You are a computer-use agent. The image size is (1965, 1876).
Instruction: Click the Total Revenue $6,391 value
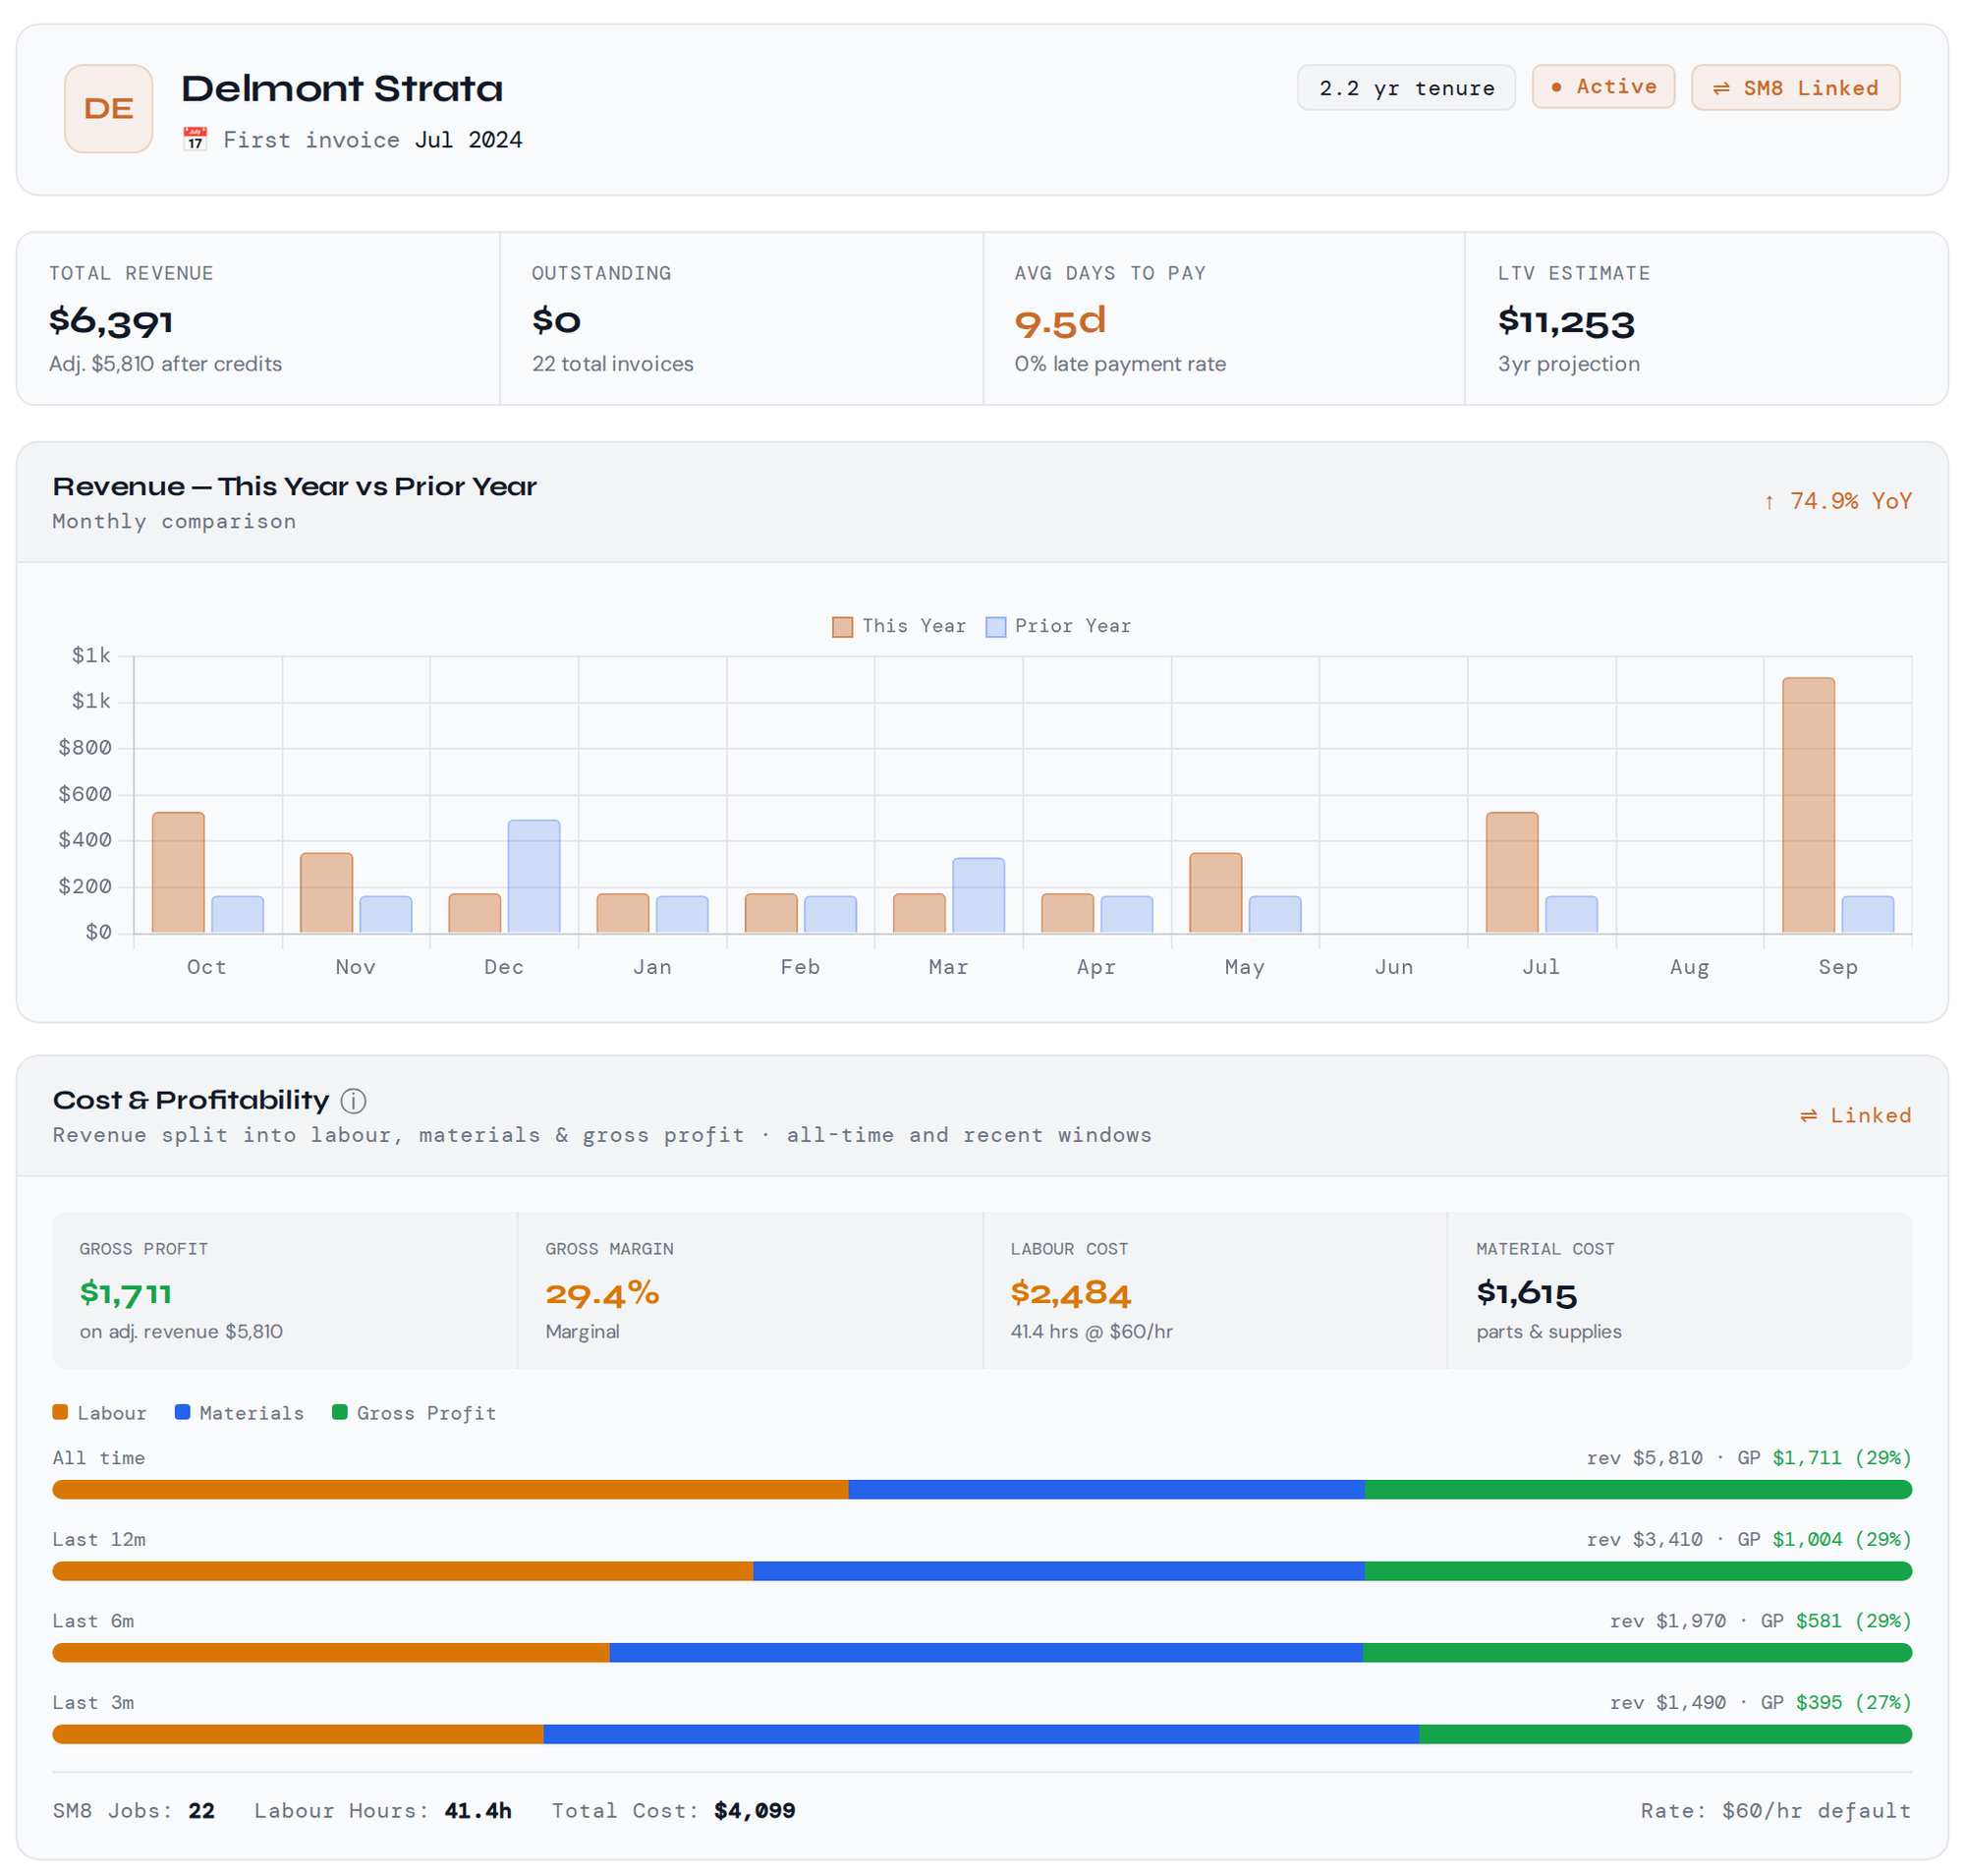111,321
